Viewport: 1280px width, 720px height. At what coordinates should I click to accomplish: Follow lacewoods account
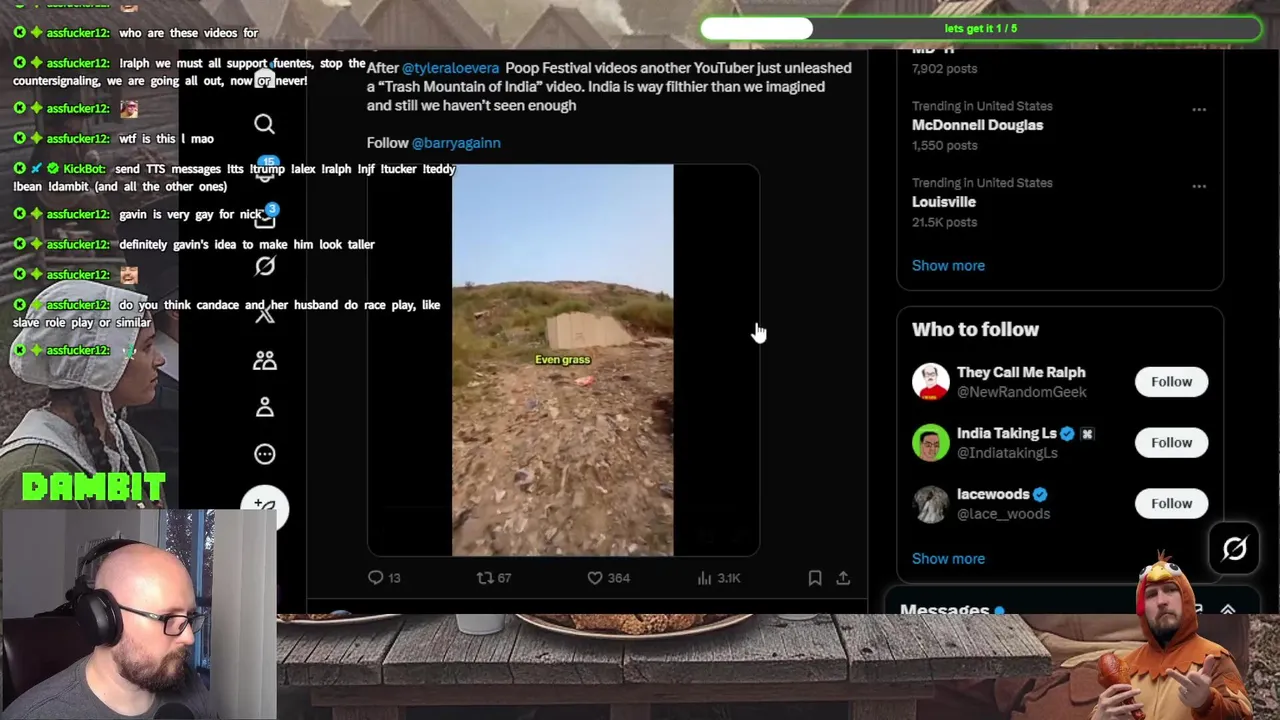pos(1171,503)
